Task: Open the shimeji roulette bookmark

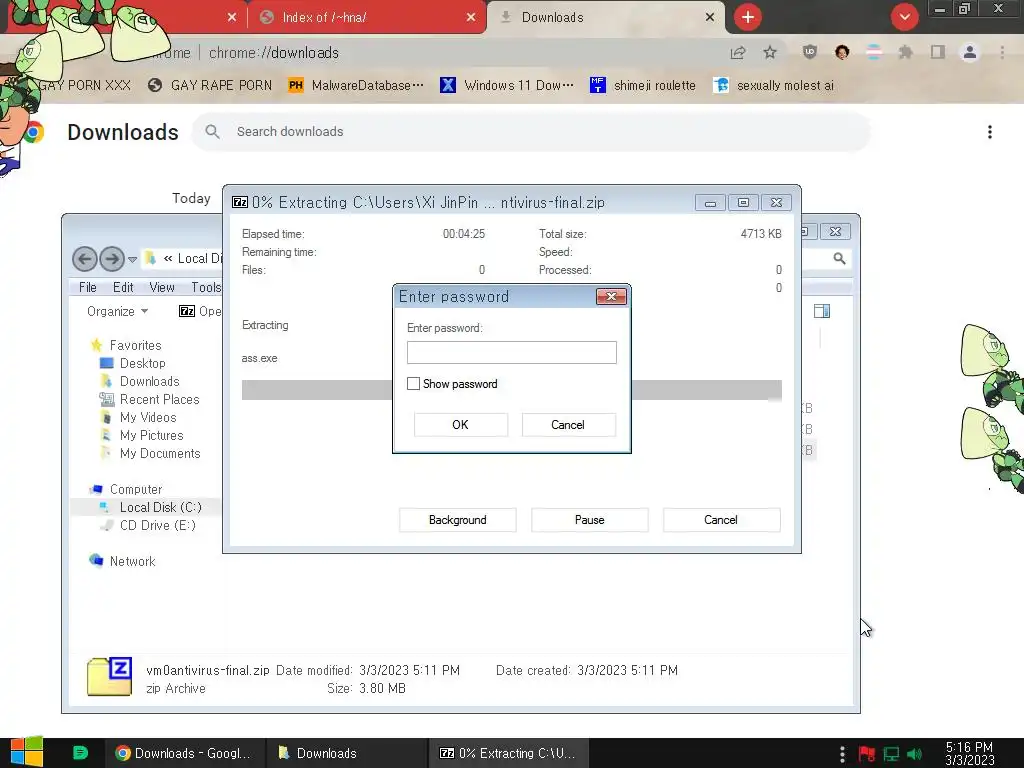Action: [643, 86]
